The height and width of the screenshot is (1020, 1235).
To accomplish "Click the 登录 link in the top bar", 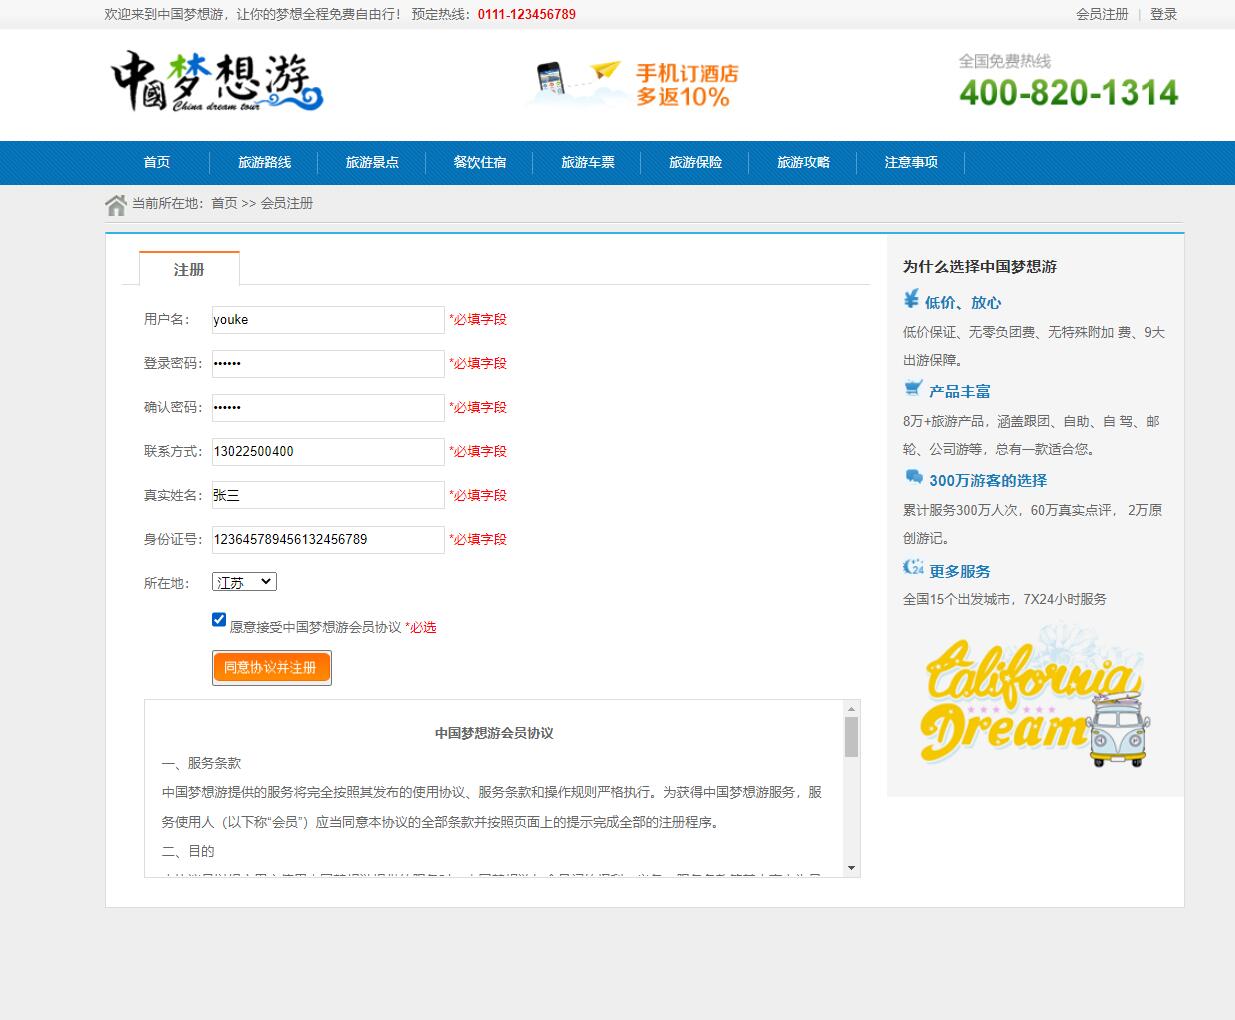I will coord(1163,14).
